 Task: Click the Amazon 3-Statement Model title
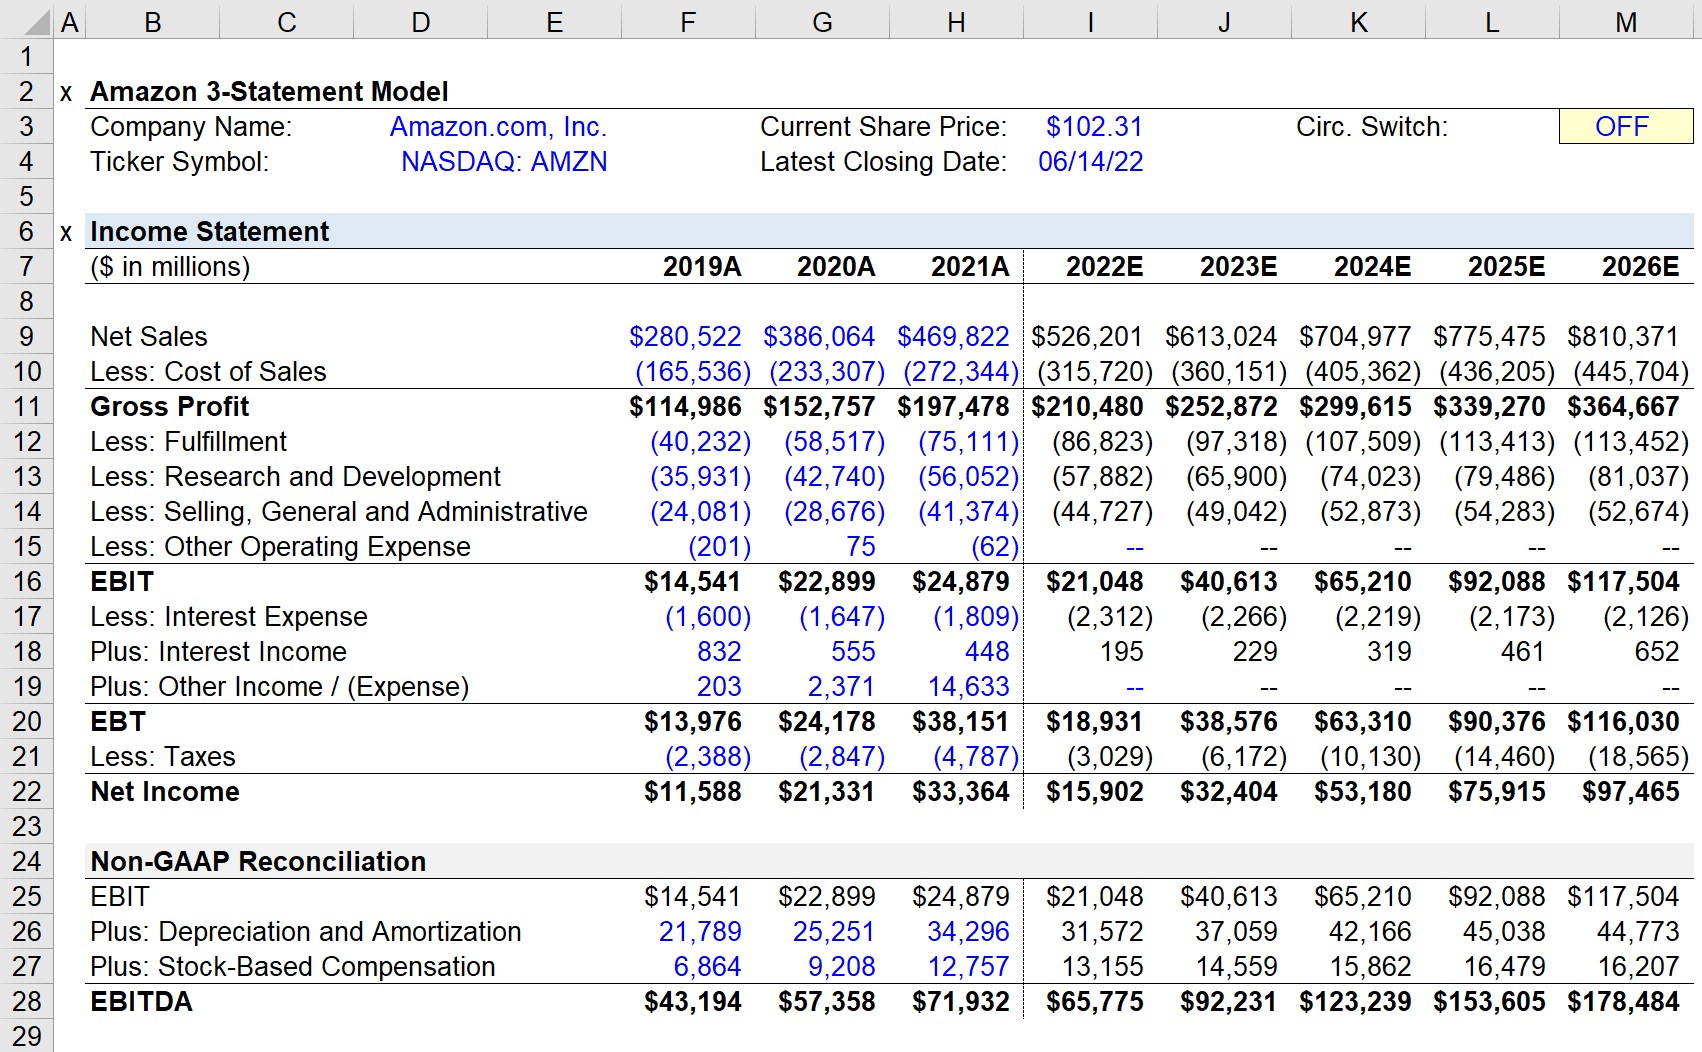coord(269,92)
